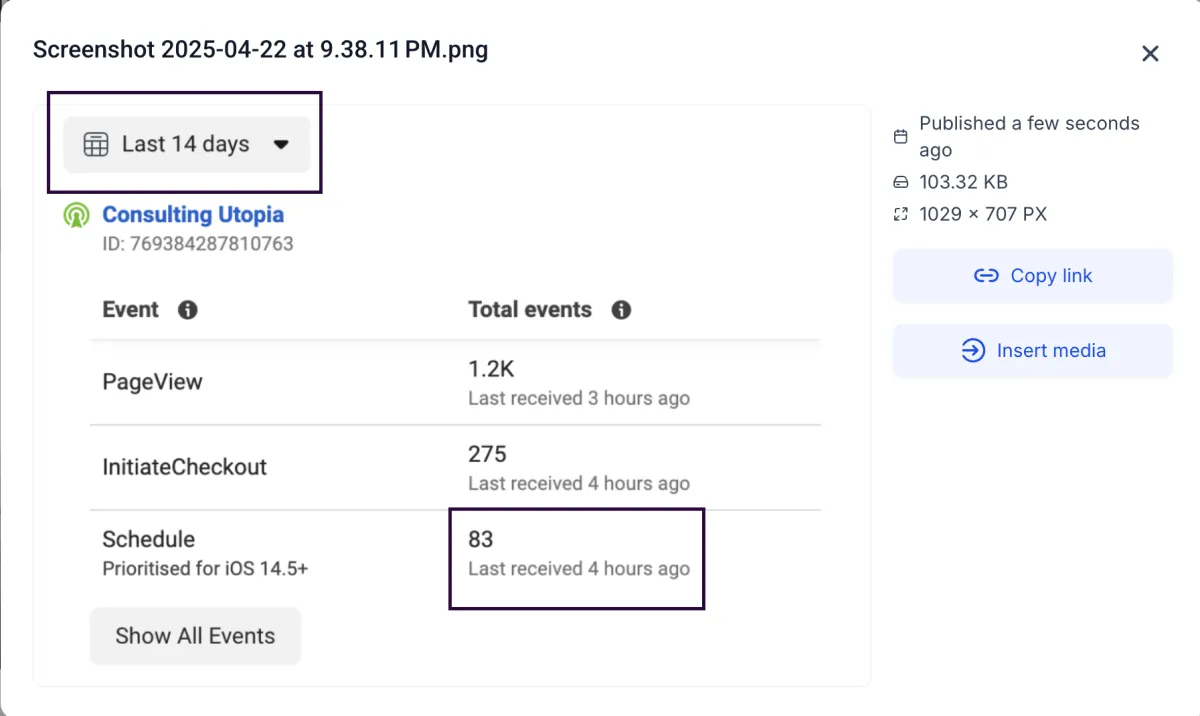Click the Insert media button
Screen dimensions: 1200x716
[x=1032, y=351]
